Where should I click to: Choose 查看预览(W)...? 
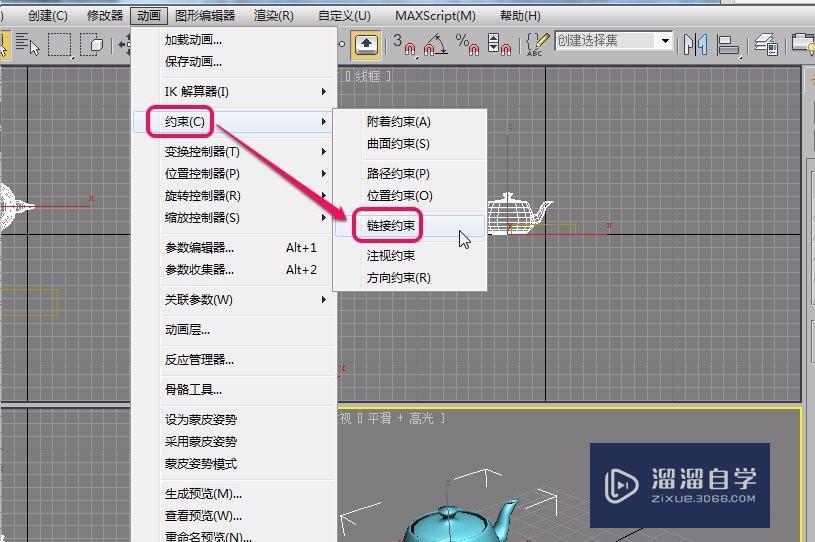click(x=234, y=515)
